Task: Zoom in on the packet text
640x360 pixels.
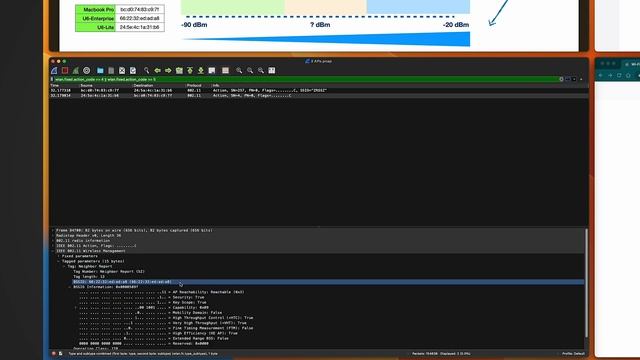Action: pyautogui.click(x=239, y=71)
